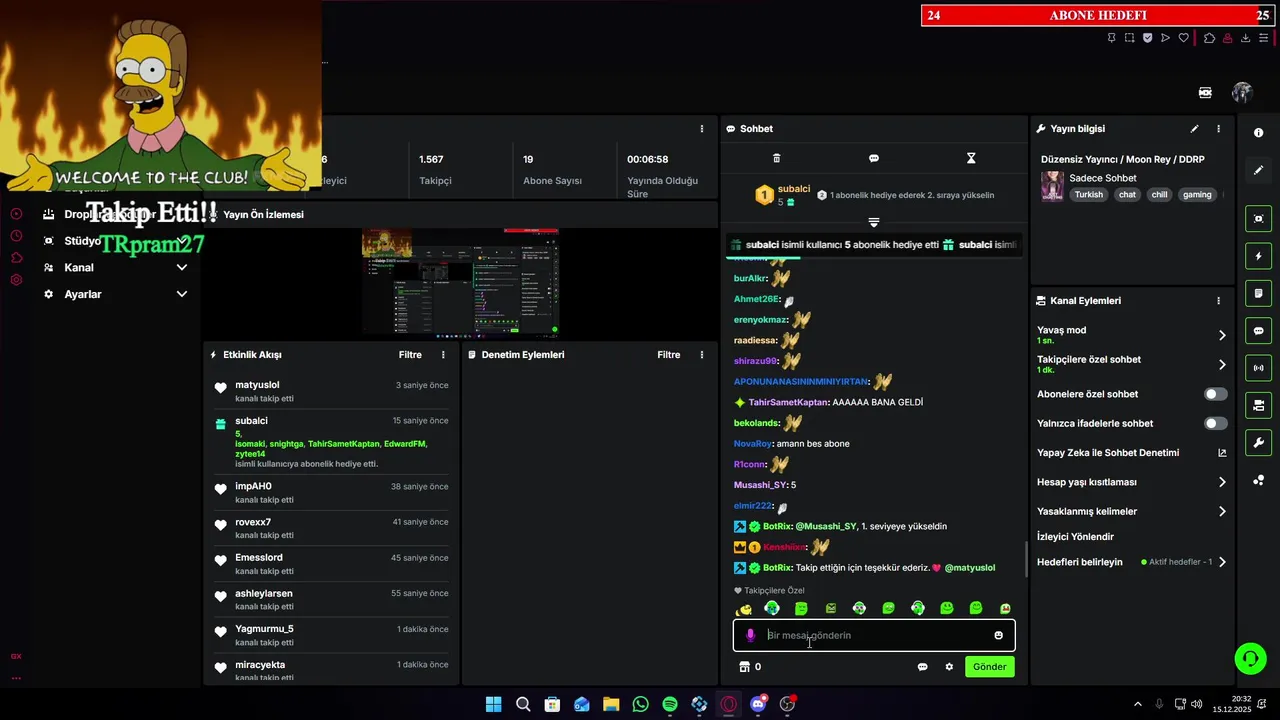Open Windows Start menu on taskbar
Viewport: 1280px width, 720px height.
point(493,704)
